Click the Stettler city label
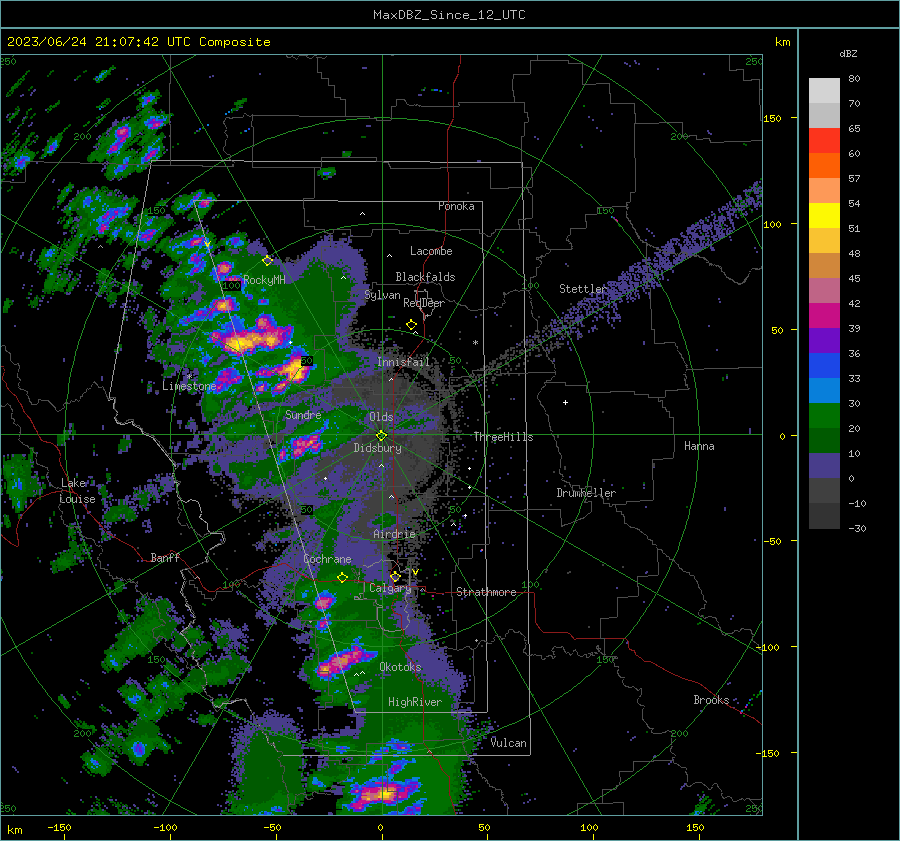Image resolution: width=900 pixels, height=841 pixels. (x=583, y=289)
